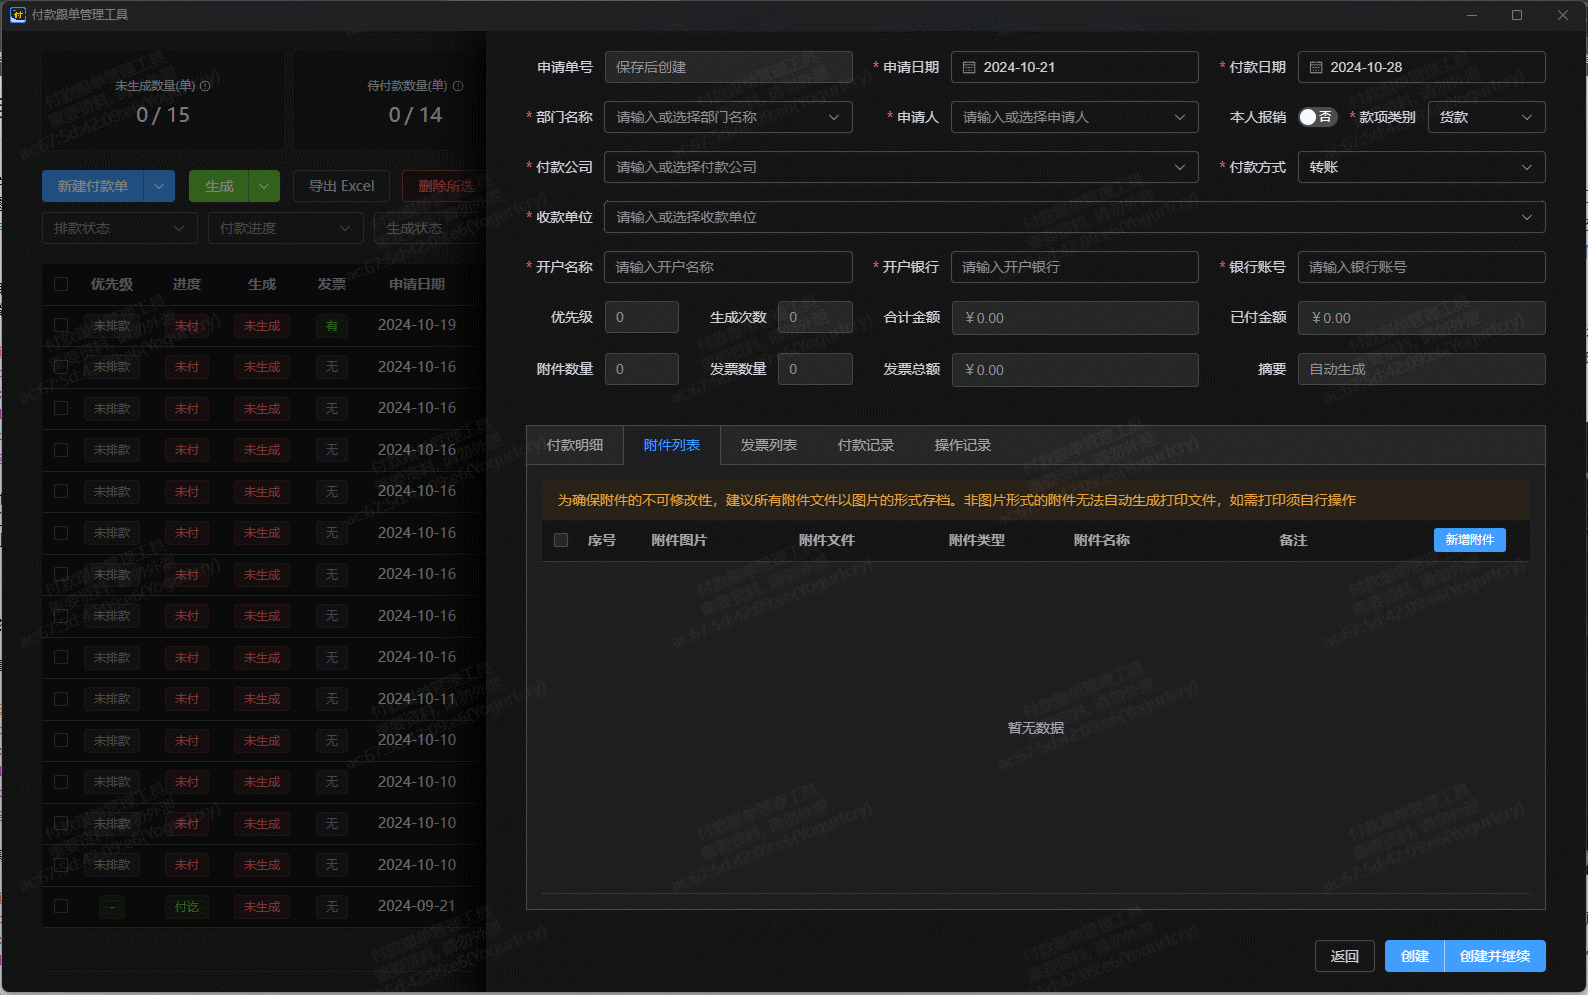Click the 新增附件 button
The width and height of the screenshot is (1588, 995).
[x=1470, y=540]
